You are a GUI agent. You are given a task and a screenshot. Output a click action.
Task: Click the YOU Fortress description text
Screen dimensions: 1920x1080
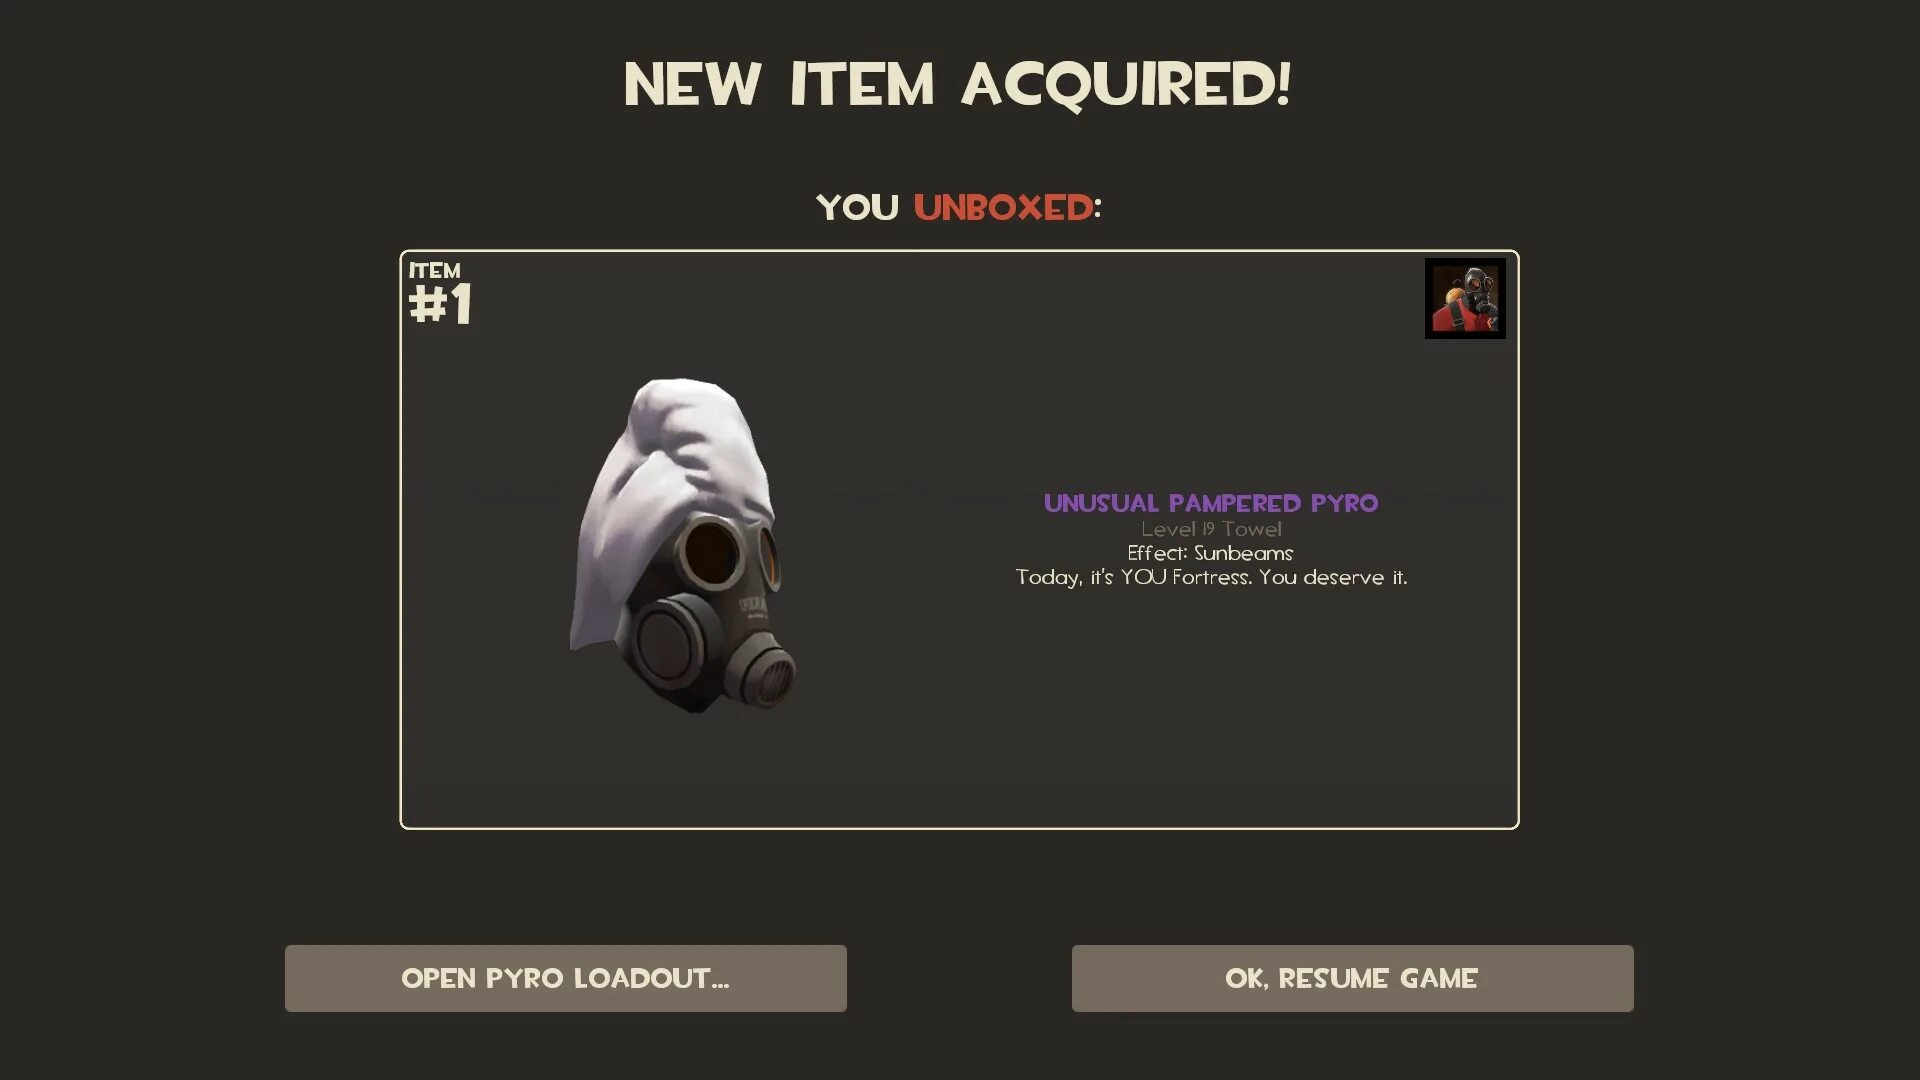(1211, 577)
